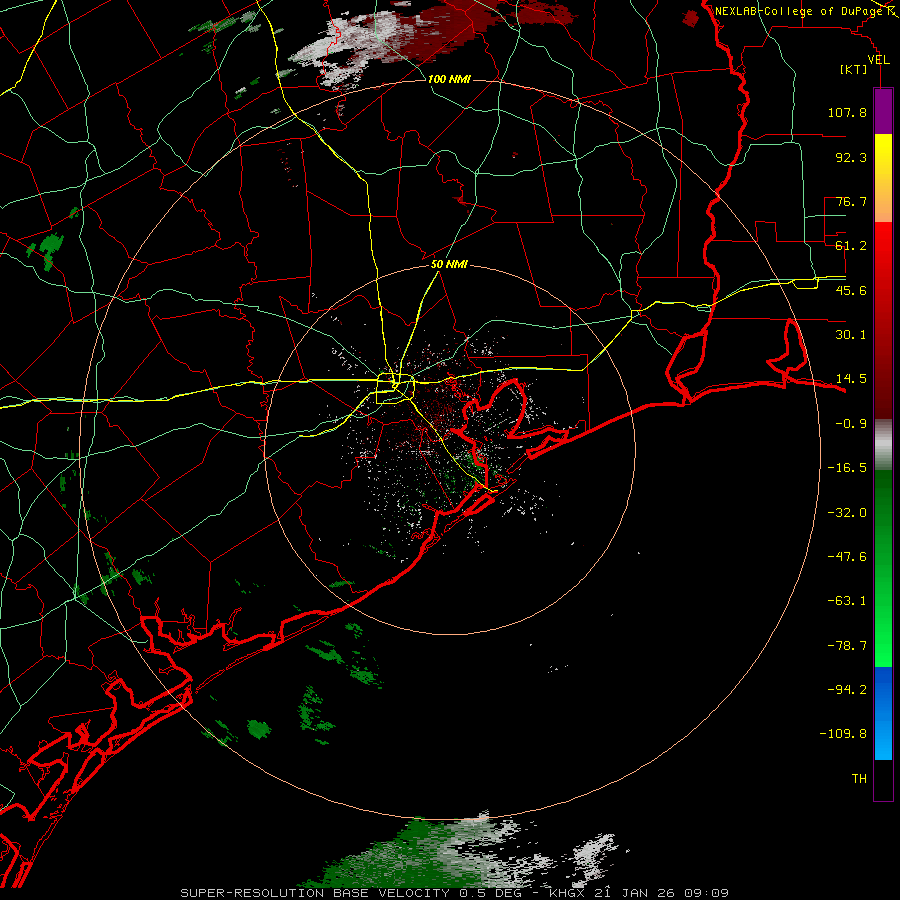
Task: Click the 14.5 velocity scale label
Action: pyautogui.click(x=851, y=379)
